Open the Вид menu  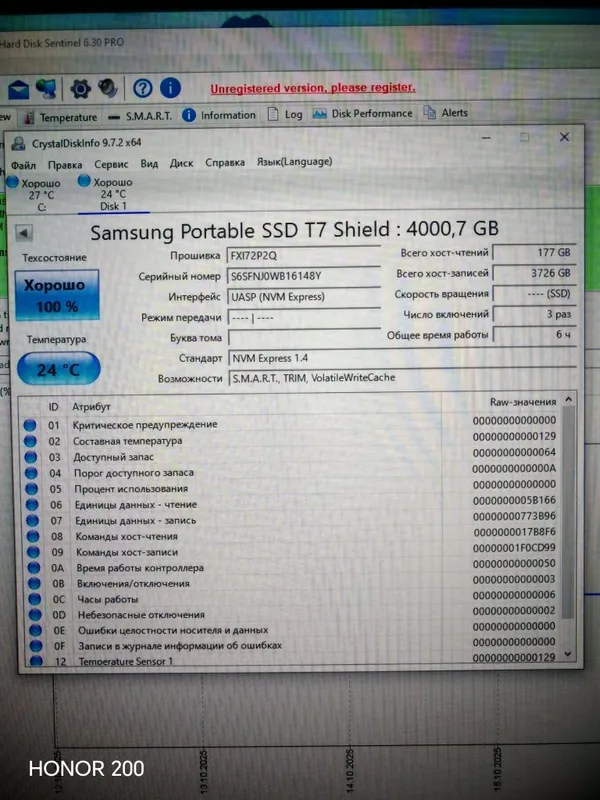(149, 164)
